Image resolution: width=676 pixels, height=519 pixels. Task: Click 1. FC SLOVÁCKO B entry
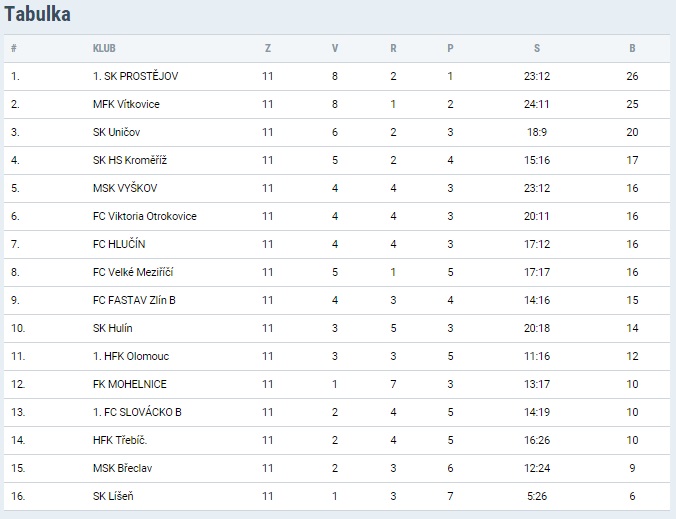click(x=137, y=412)
